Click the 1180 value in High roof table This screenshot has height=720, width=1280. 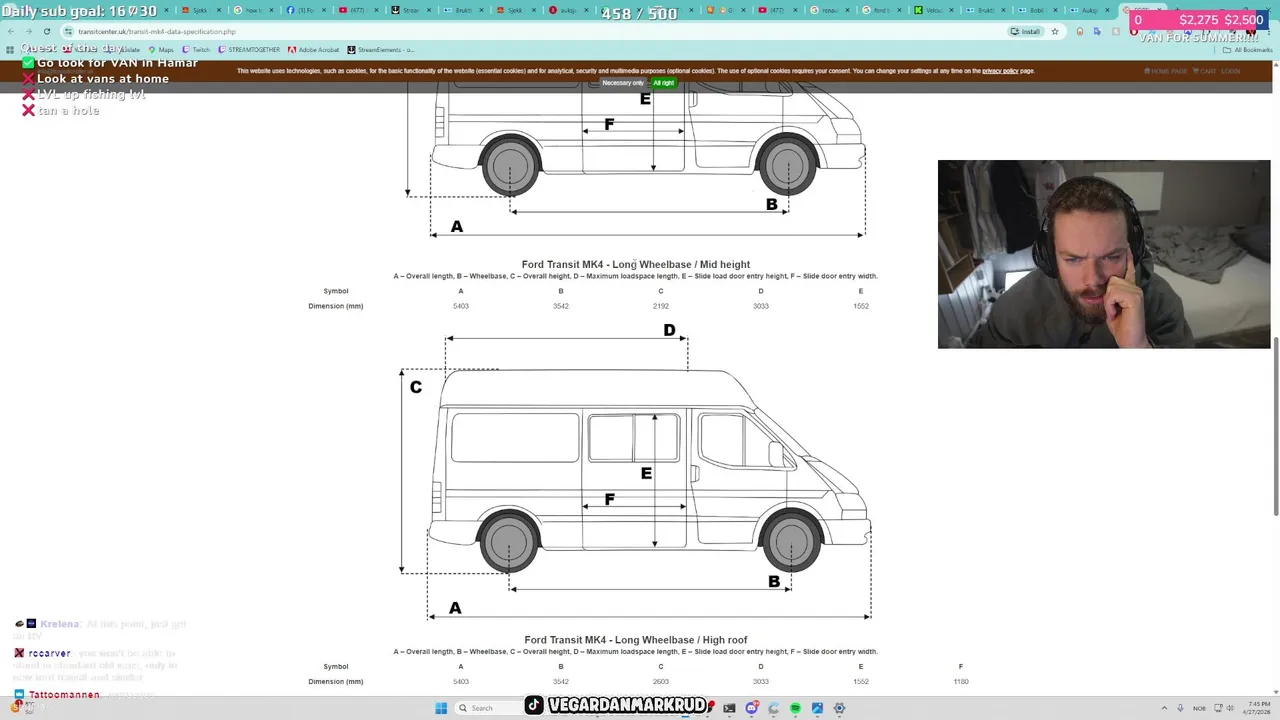(x=961, y=681)
